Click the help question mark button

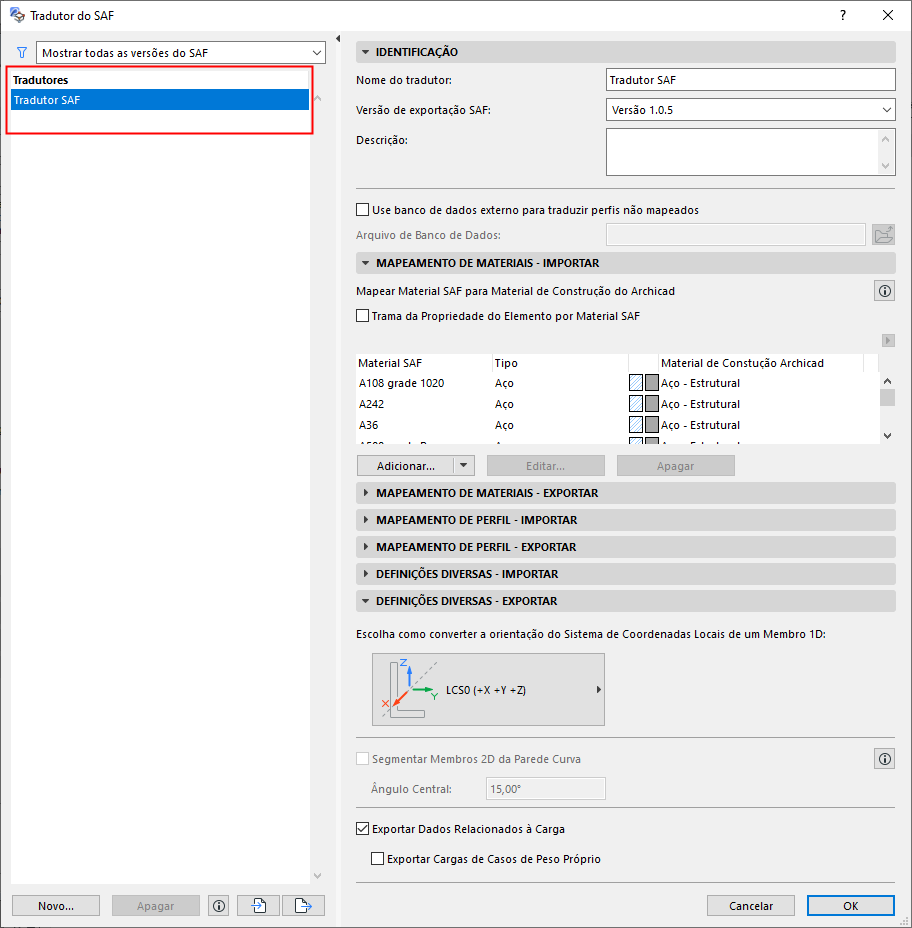[843, 15]
